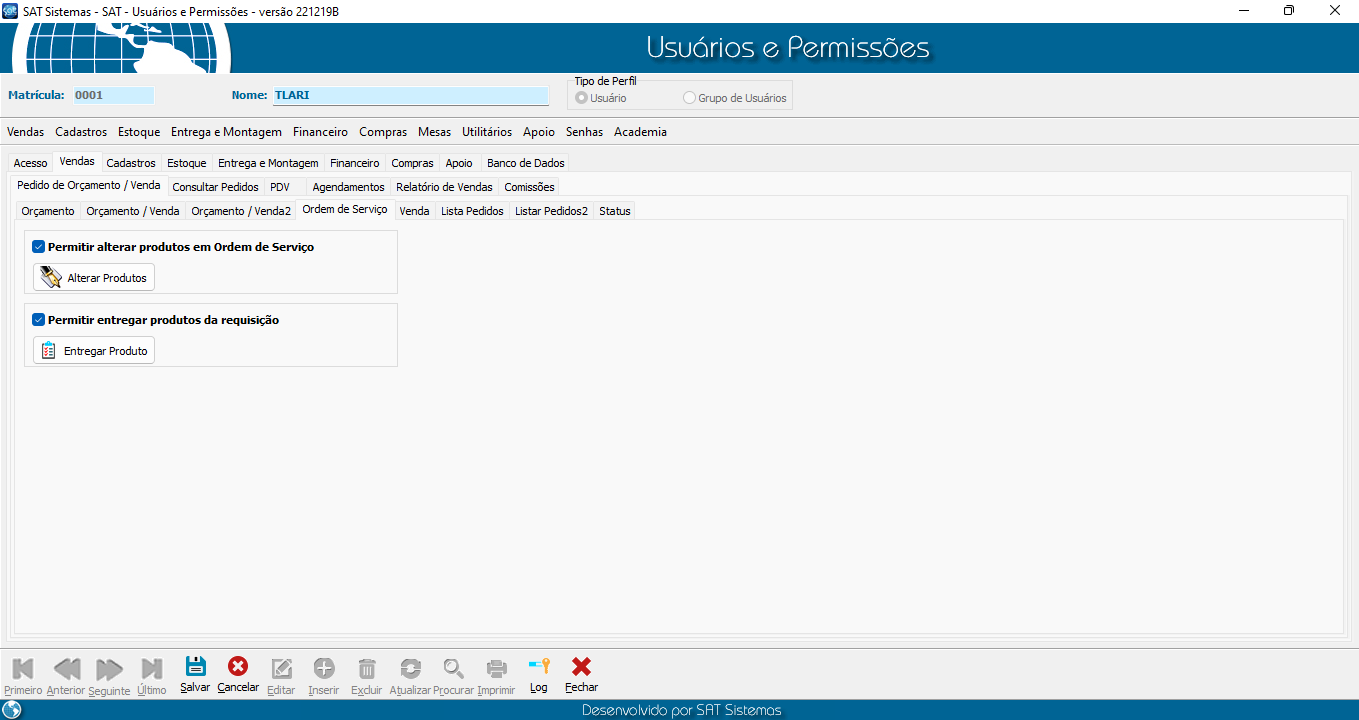
Task: Choose the Usuário profile type radio
Action: [581, 99]
